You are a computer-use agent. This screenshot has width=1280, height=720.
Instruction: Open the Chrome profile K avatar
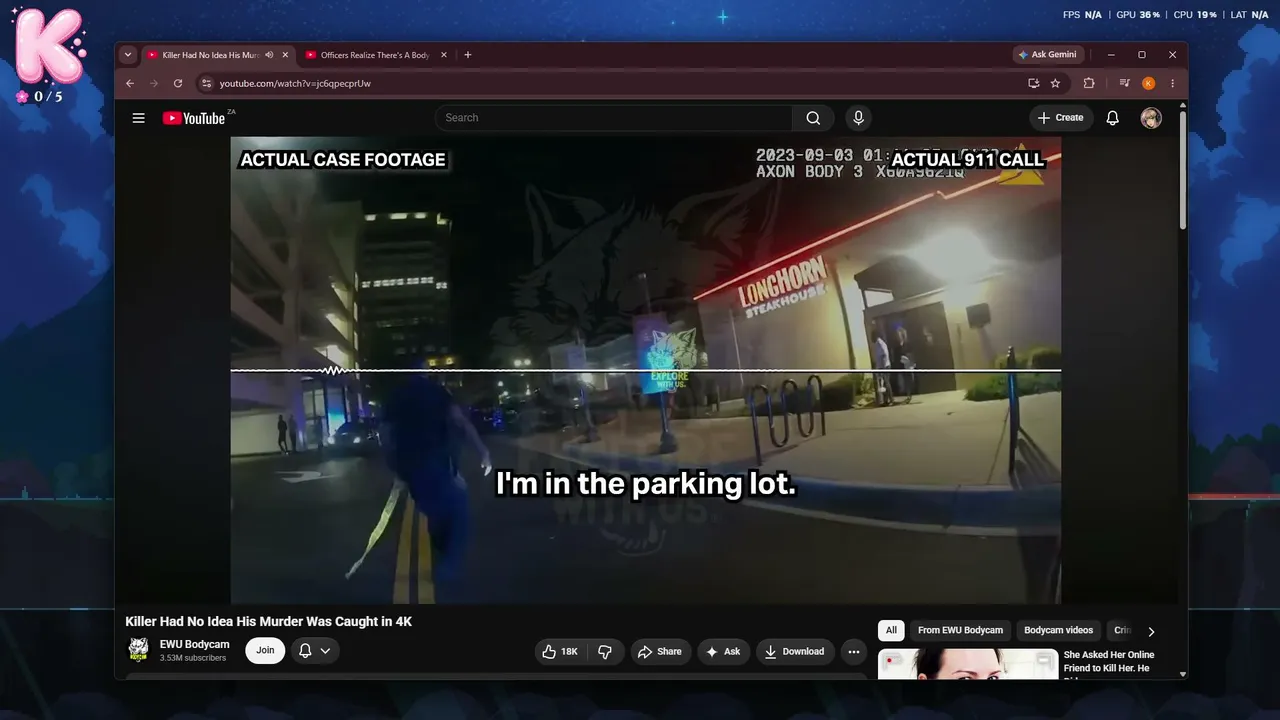pos(1148,84)
